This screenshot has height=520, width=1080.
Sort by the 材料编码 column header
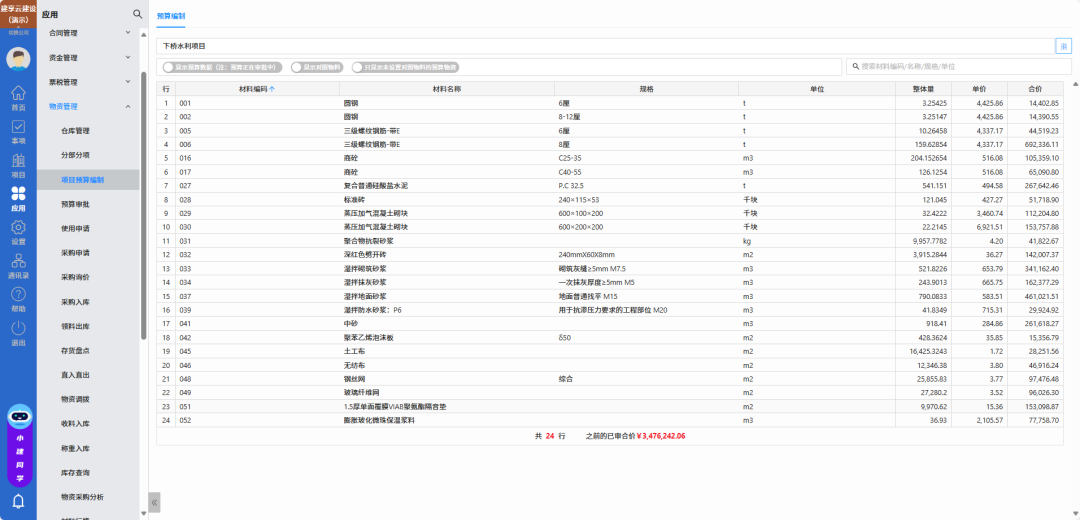point(258,89)
